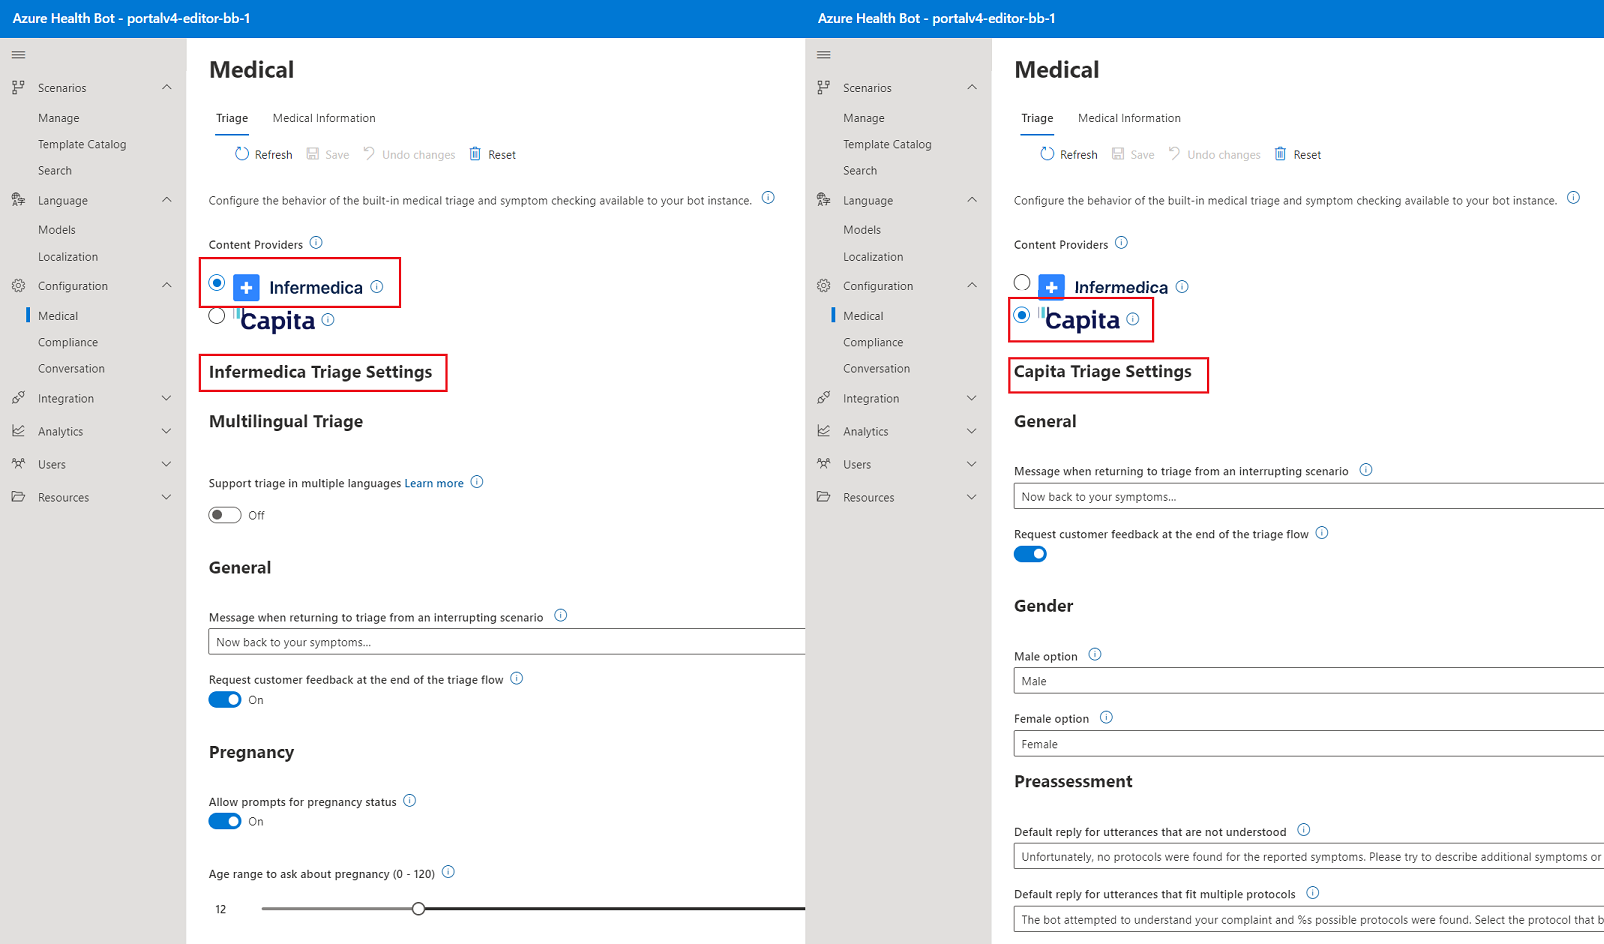Collapse Language section in left sidebar
Image resolution: width=1604 pixels, height=944 pixels.
167,200
